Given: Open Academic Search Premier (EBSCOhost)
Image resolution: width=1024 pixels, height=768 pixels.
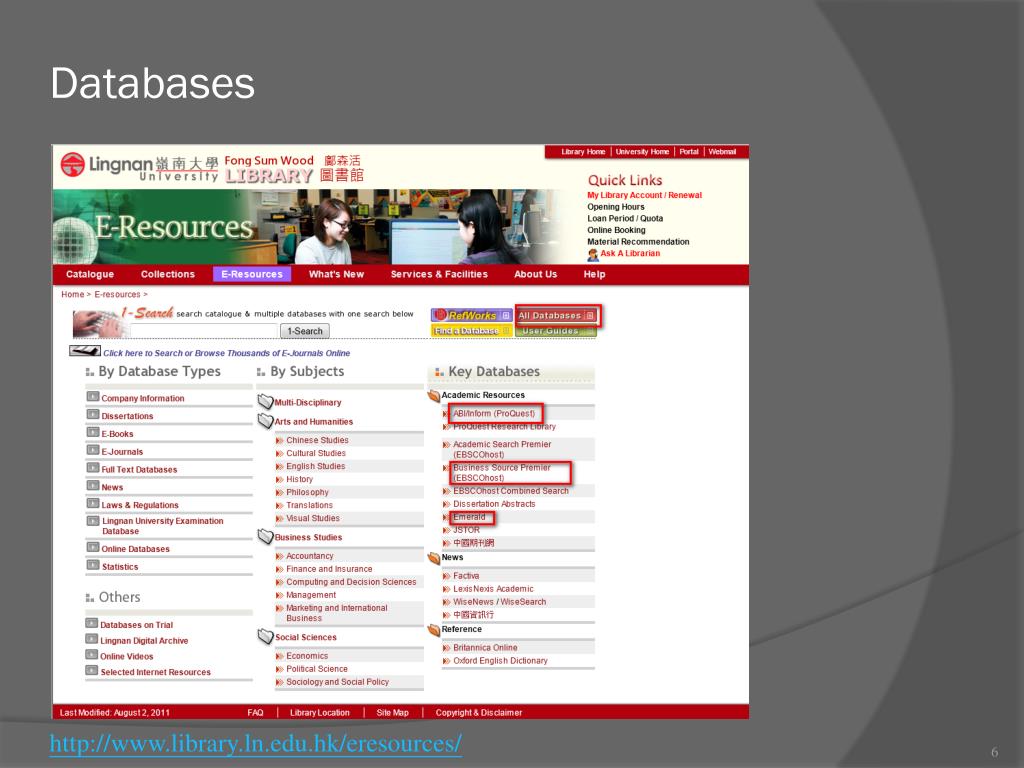Looking at the screenshot, I should coord(502,449).
